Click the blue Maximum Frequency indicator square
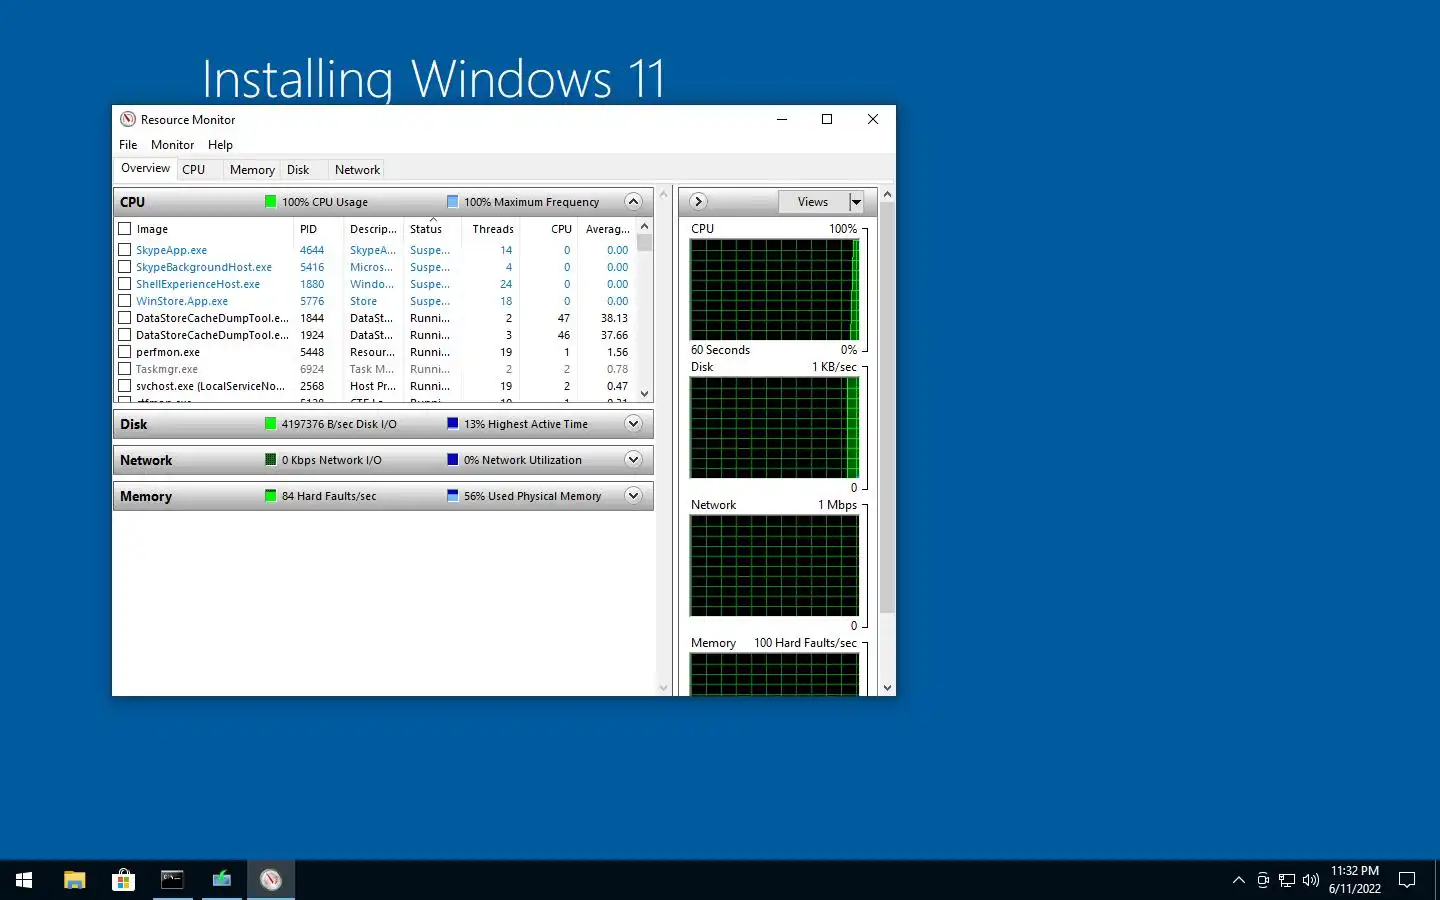Viewport: 1440px width, 900px height. click(452, 201)
